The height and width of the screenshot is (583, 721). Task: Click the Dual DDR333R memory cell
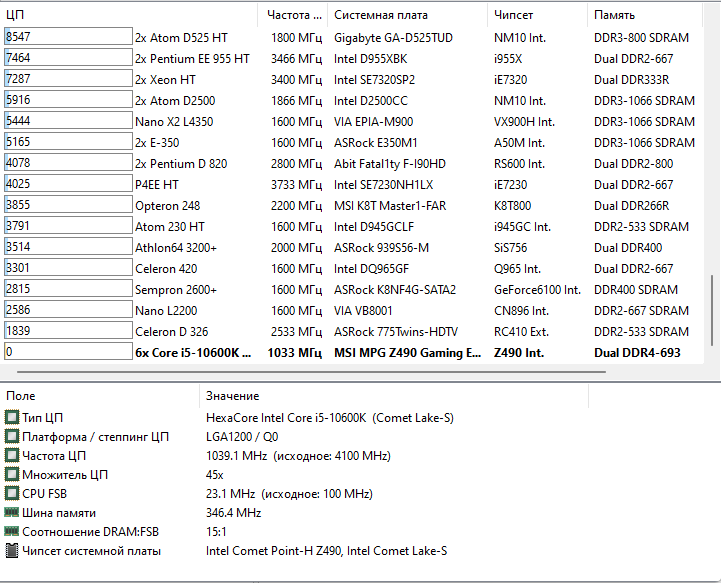click(631, 80)
